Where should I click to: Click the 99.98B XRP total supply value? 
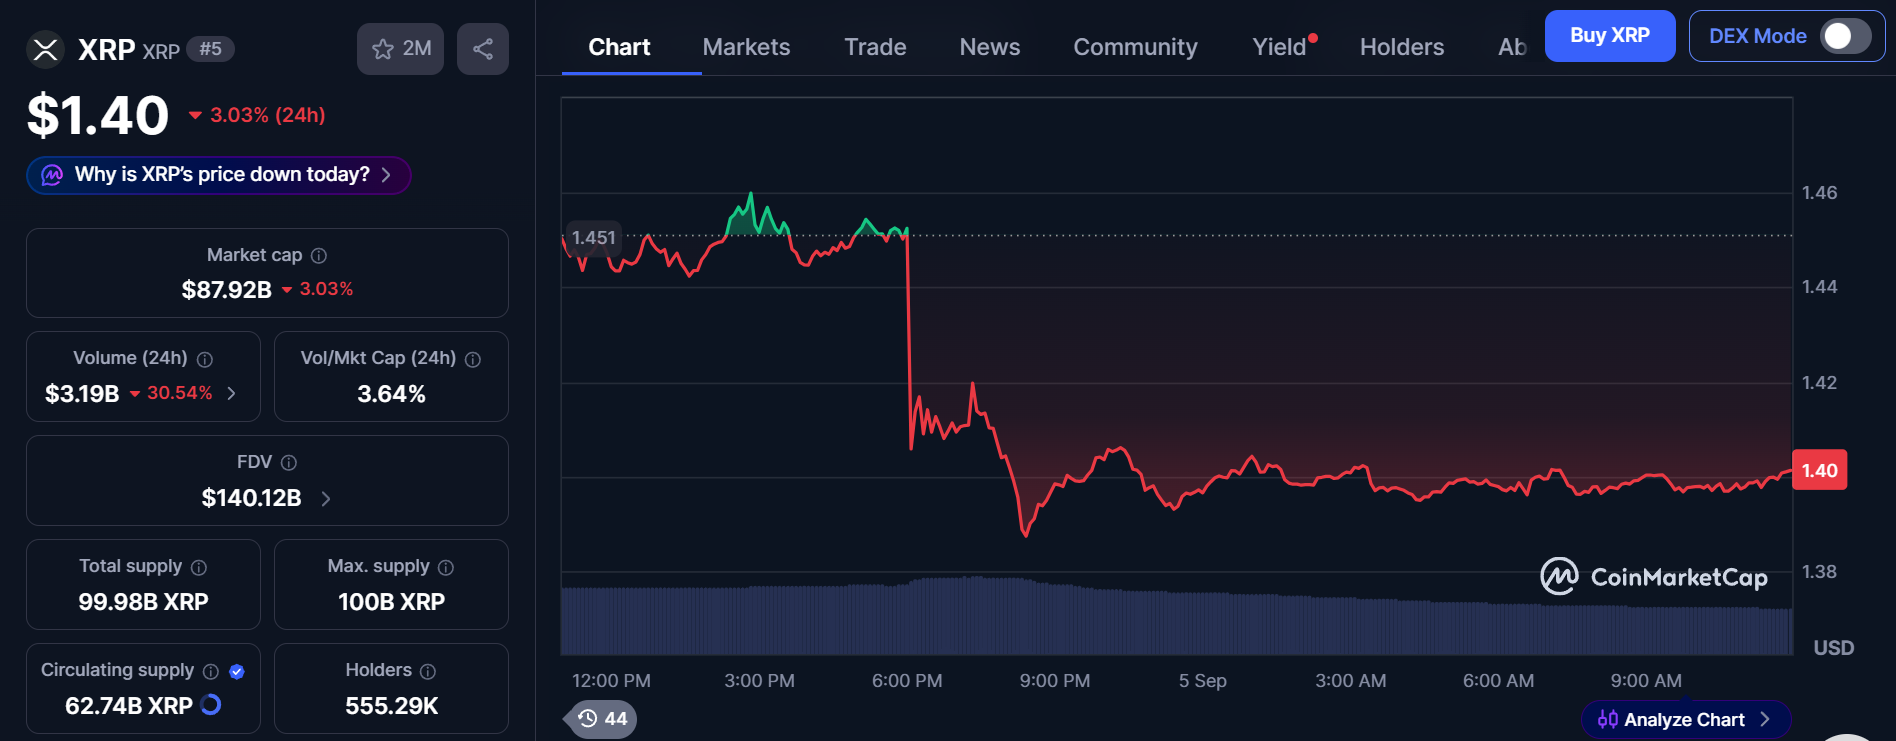[143, 602]
